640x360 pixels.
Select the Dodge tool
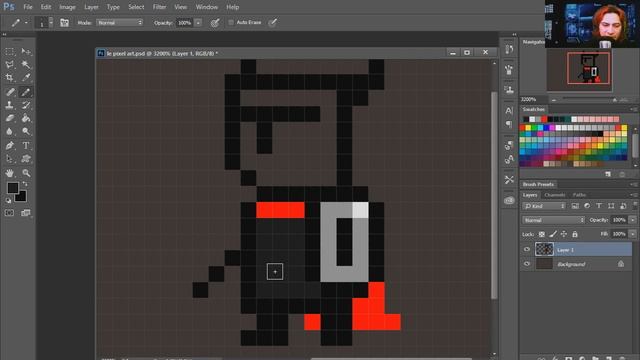[x=26, y=131]
